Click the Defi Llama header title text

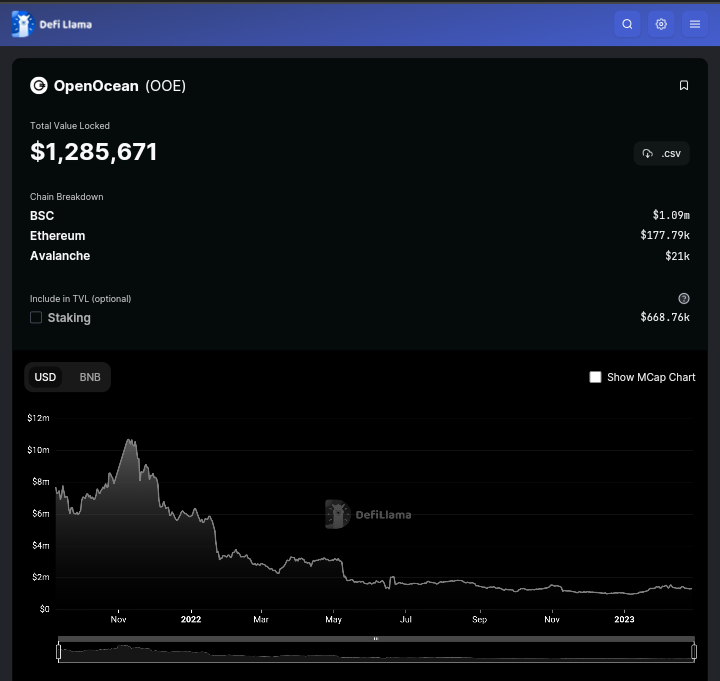pos(66,25)
